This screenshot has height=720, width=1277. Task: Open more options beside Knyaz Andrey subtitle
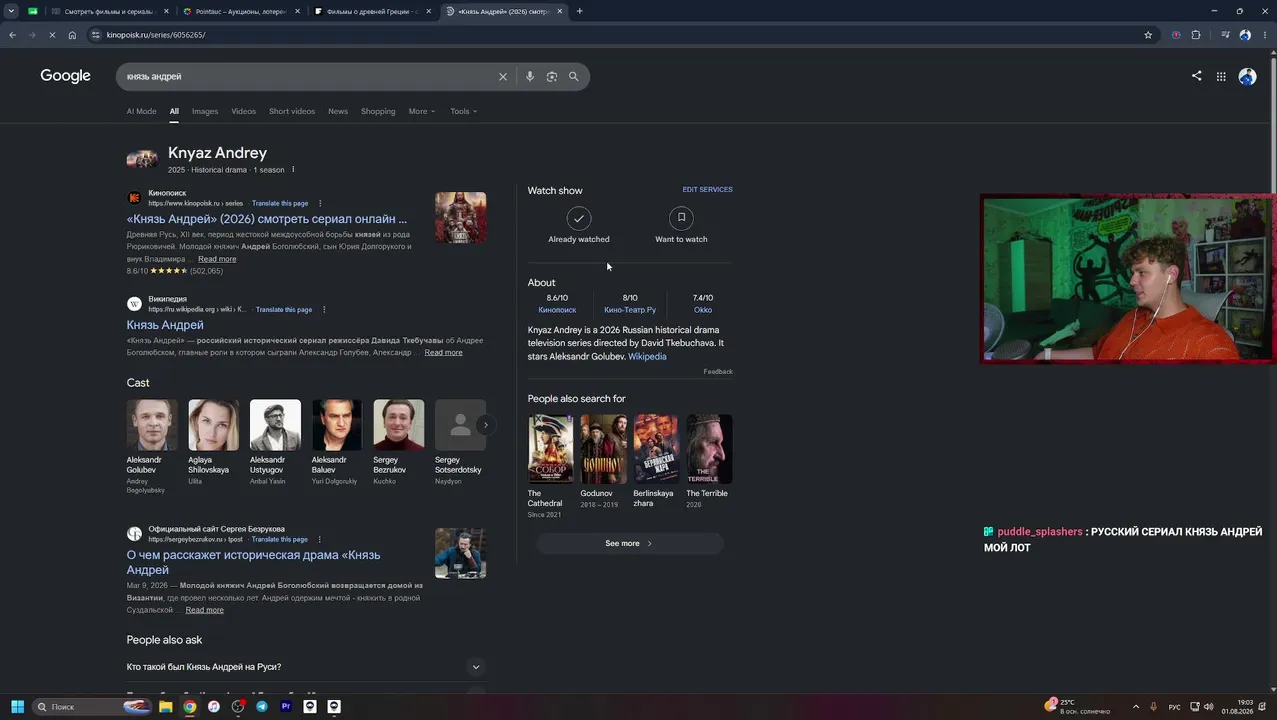(293, 170)
